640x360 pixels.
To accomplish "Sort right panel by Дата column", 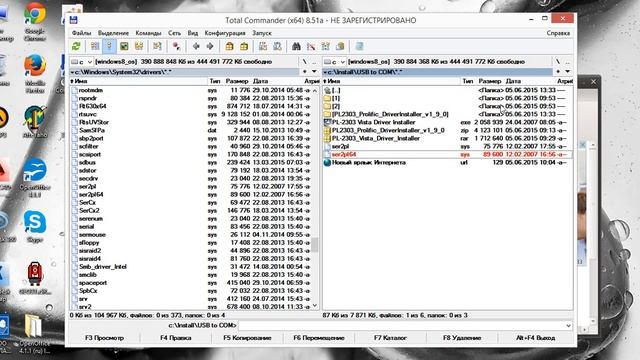I will click(531, 81).
